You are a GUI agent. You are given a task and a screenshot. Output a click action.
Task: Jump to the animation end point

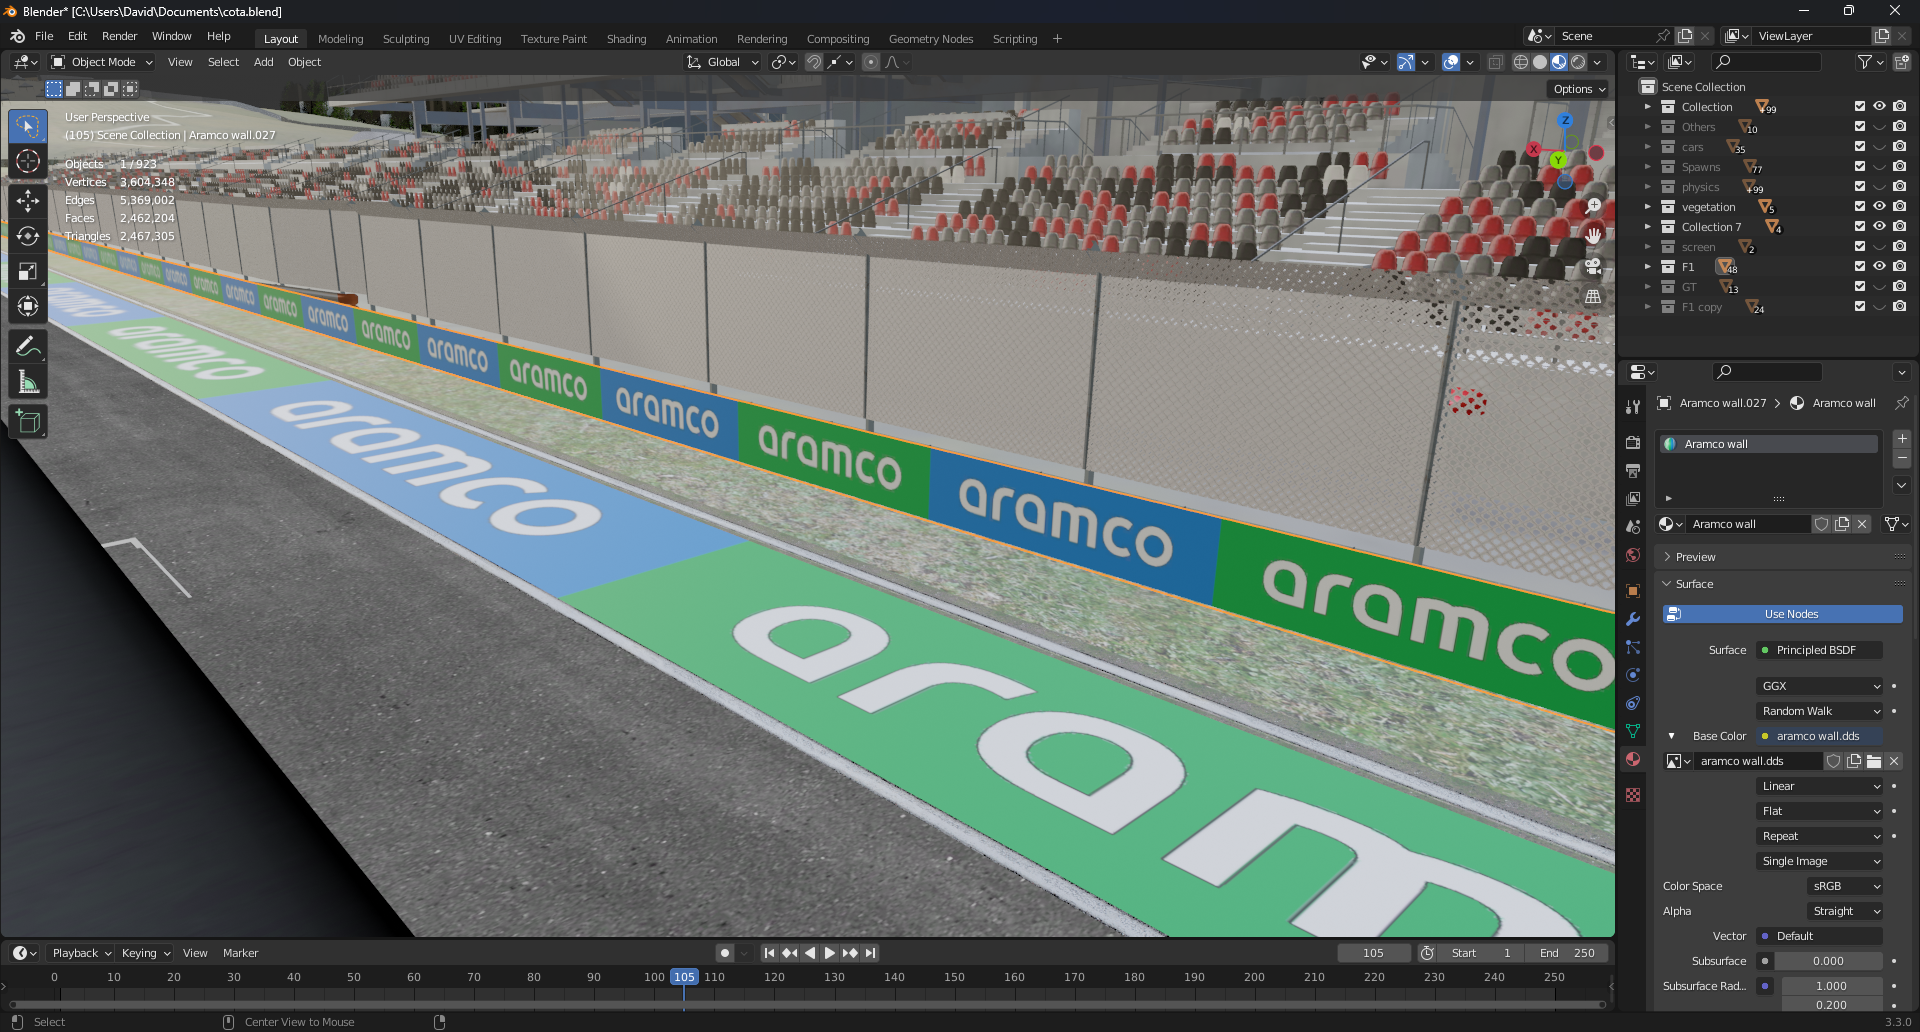click(x=871, y=953)
